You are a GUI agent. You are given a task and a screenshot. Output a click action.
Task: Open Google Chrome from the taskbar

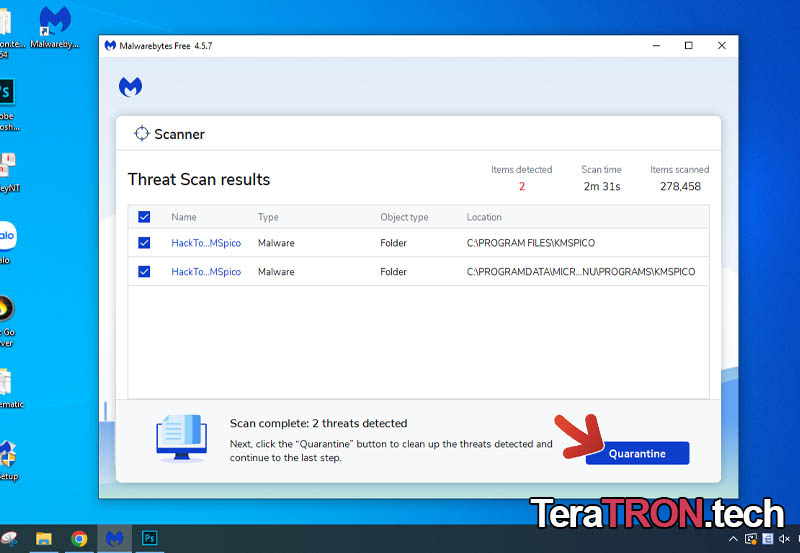(x=79, y=538)
